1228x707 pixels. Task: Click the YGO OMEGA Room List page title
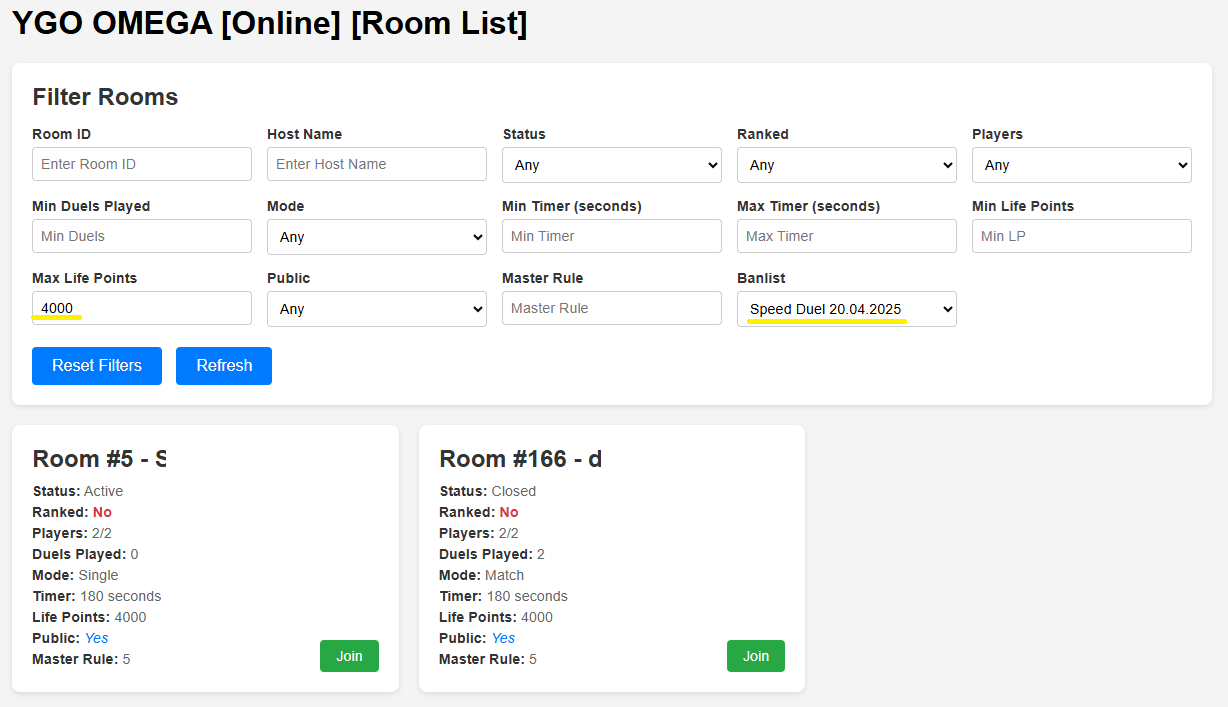click(269, 23)
